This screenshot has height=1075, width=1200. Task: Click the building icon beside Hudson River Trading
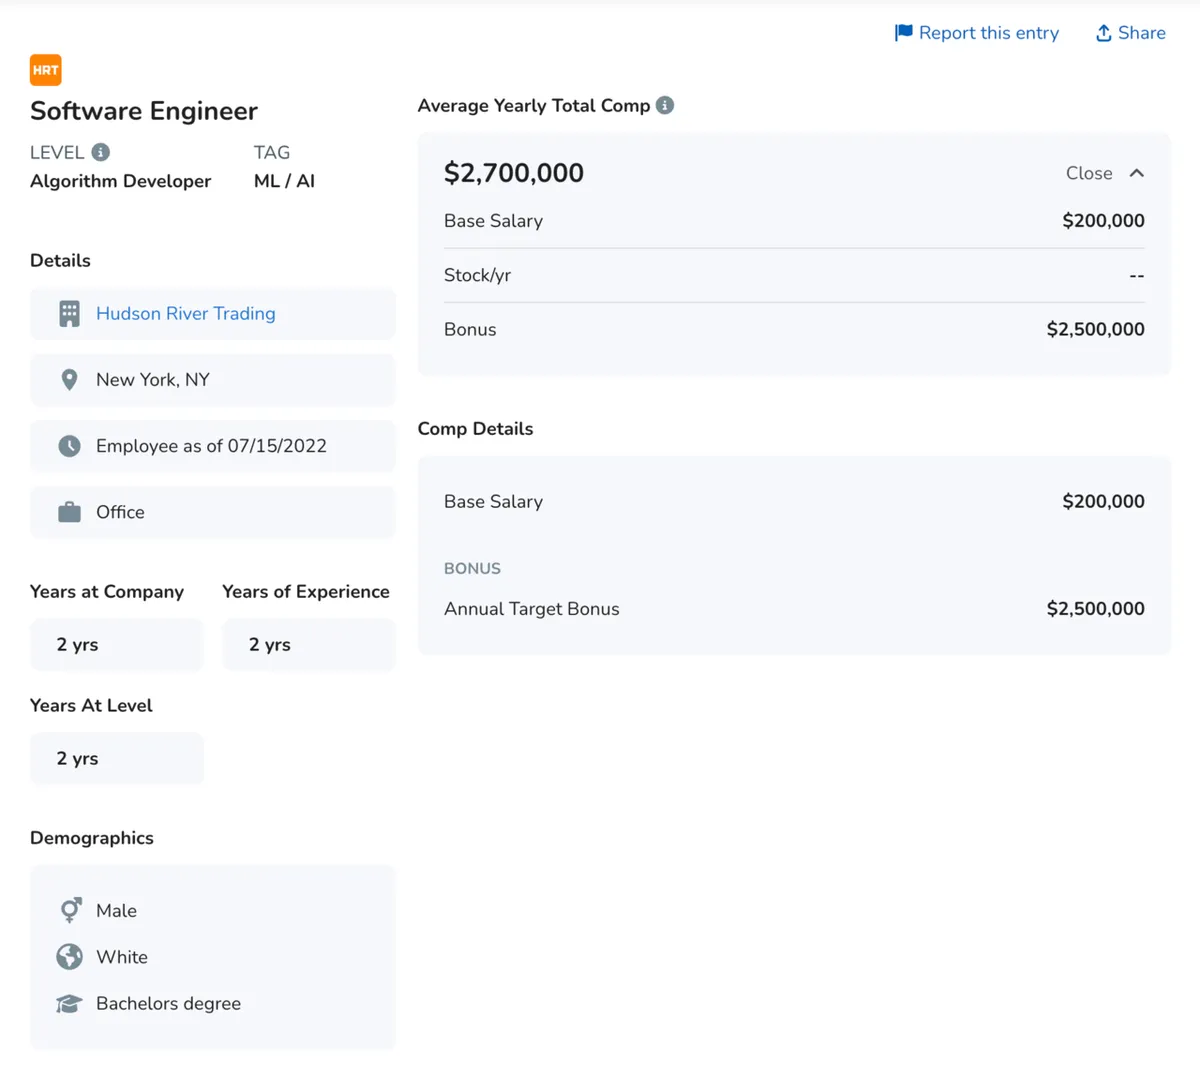click(69, 314)
